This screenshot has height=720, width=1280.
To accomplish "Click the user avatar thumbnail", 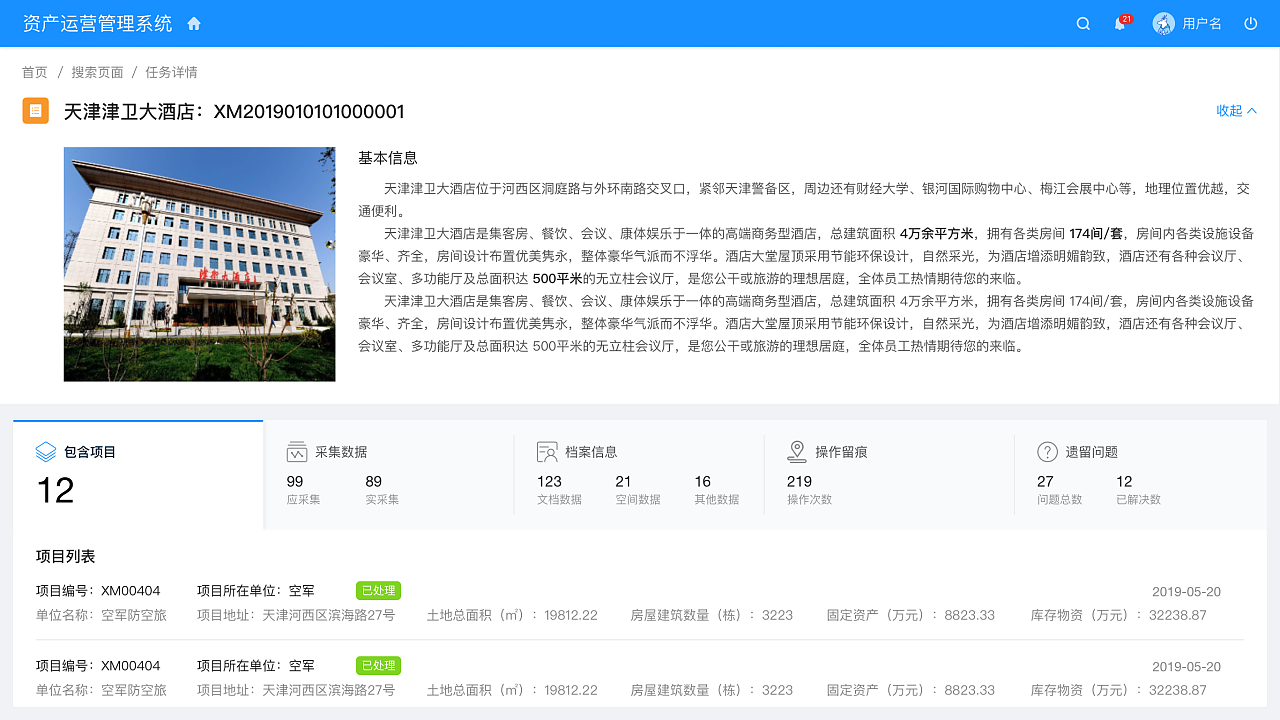I will 1163,23.
